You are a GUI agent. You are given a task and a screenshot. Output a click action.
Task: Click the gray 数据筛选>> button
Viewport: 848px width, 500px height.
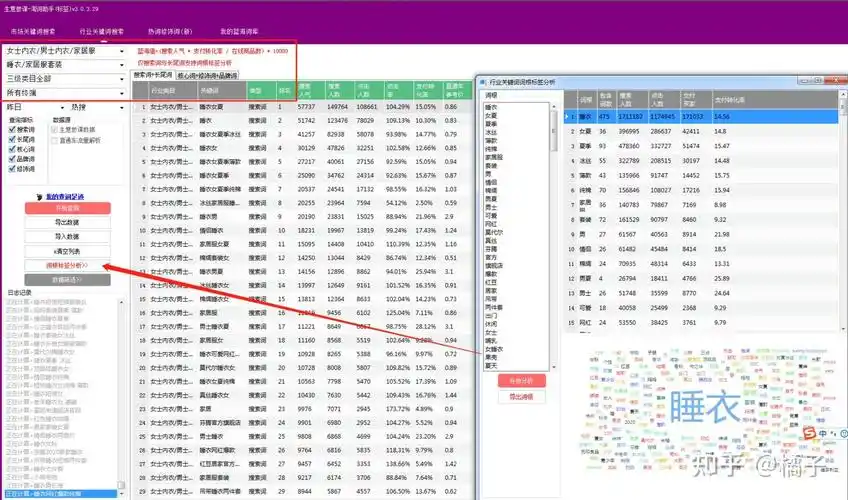[68, 280]
